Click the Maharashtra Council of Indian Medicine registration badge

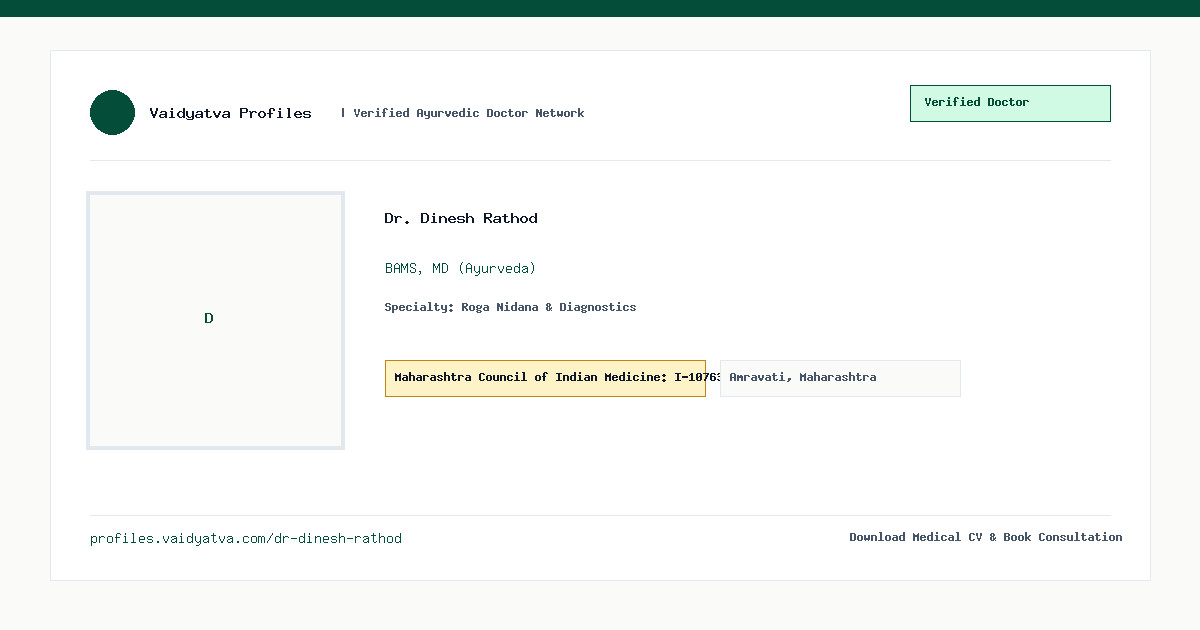(x=545, y=378)
